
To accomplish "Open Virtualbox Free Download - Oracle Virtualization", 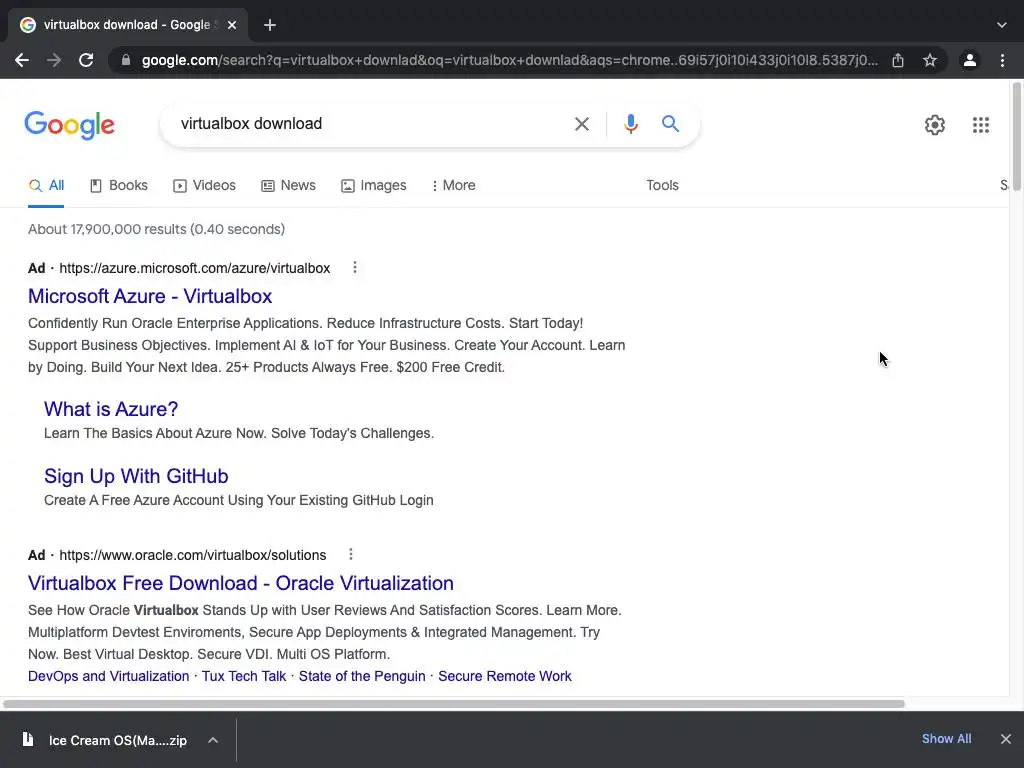I will point(240,583).
